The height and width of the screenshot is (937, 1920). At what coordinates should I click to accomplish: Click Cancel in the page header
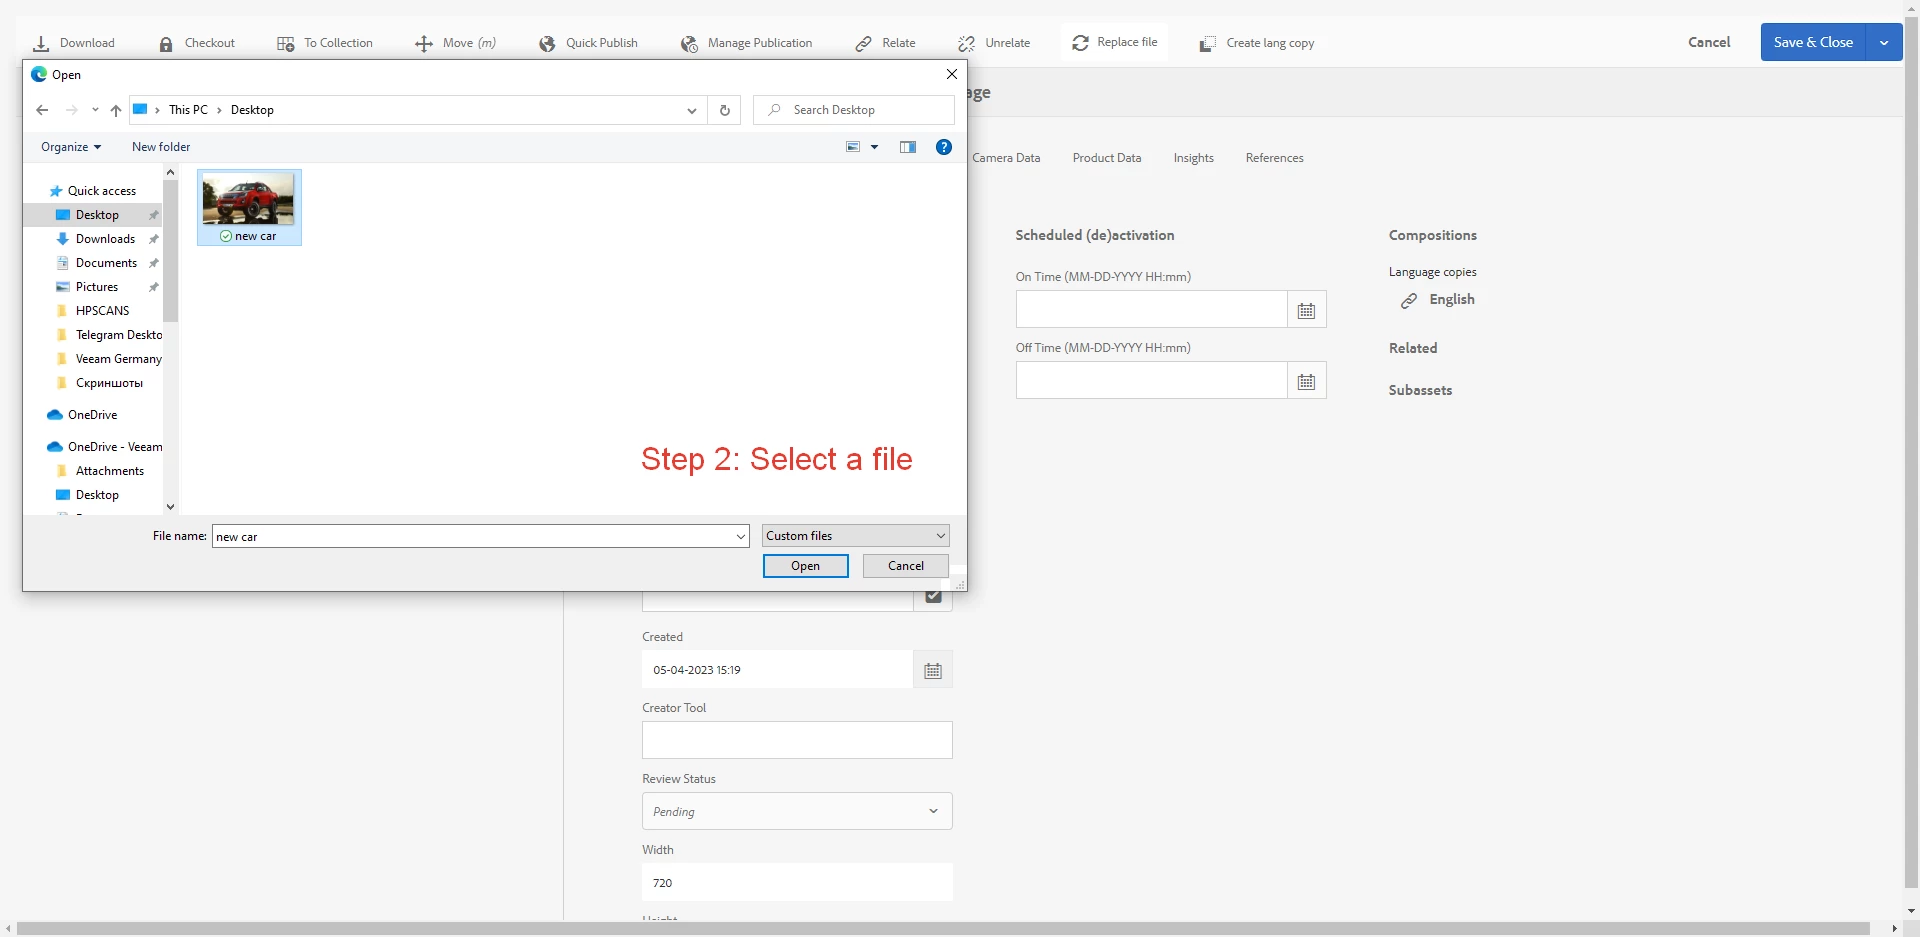tap(1709, 42)
